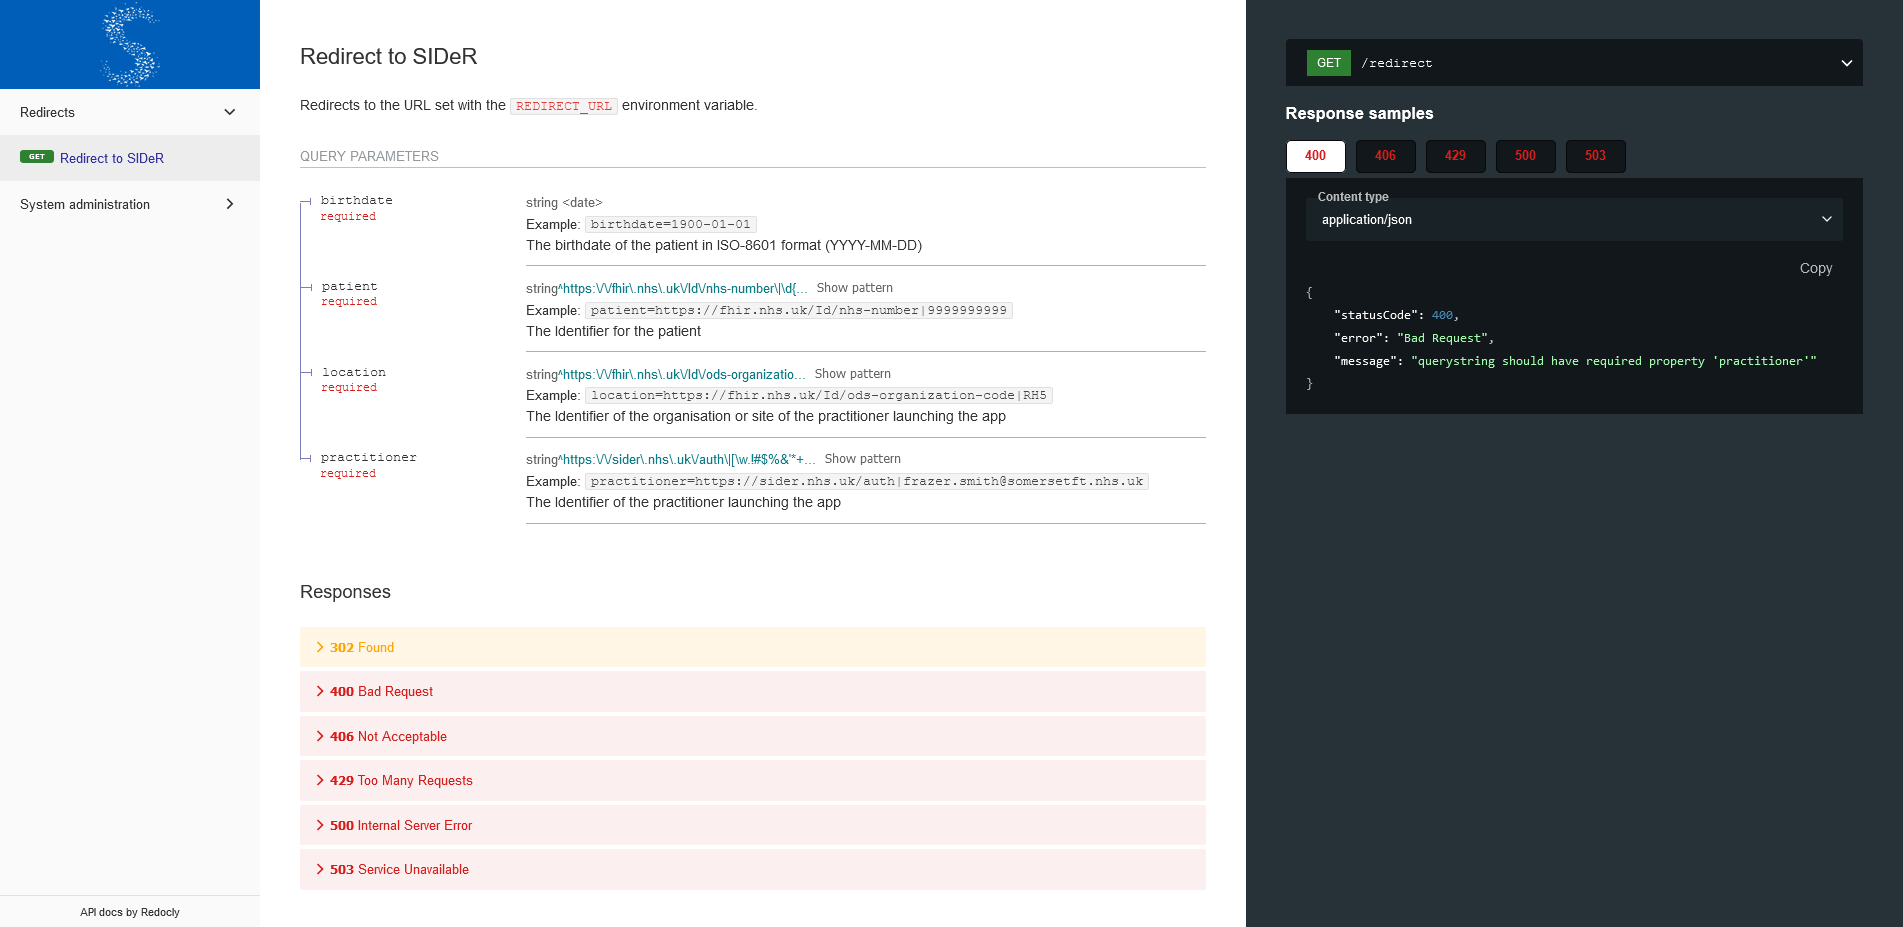Click the Responses section heading
The width and height of the screenshot is (1903, 927).
pos(345,592)
